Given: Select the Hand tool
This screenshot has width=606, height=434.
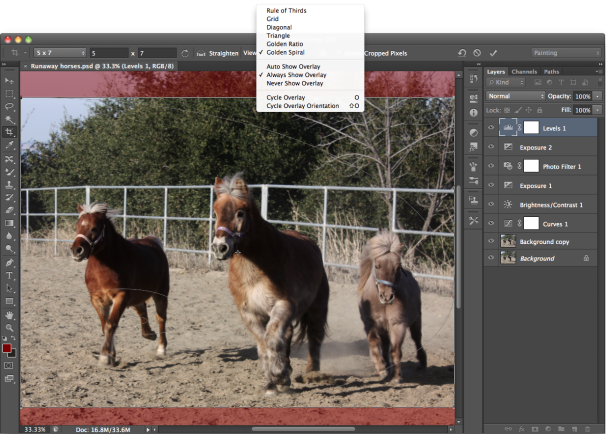Looking at the screenshot, I should [x=10, y=314].
